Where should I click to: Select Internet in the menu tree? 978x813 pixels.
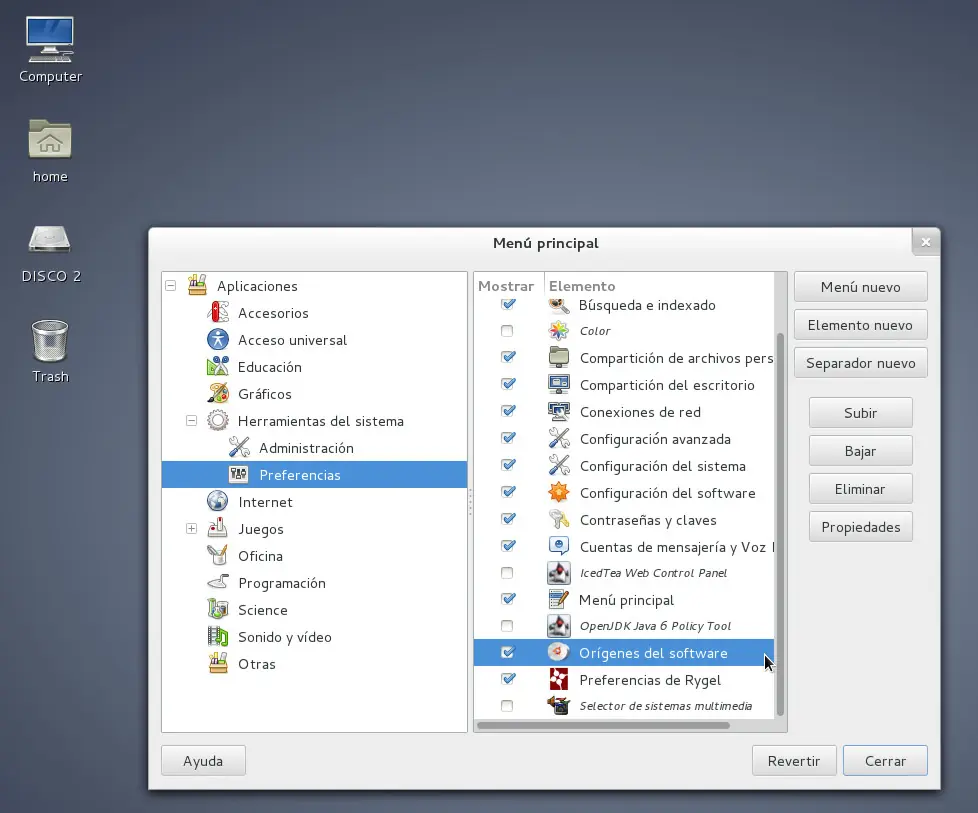coord(265,502)
